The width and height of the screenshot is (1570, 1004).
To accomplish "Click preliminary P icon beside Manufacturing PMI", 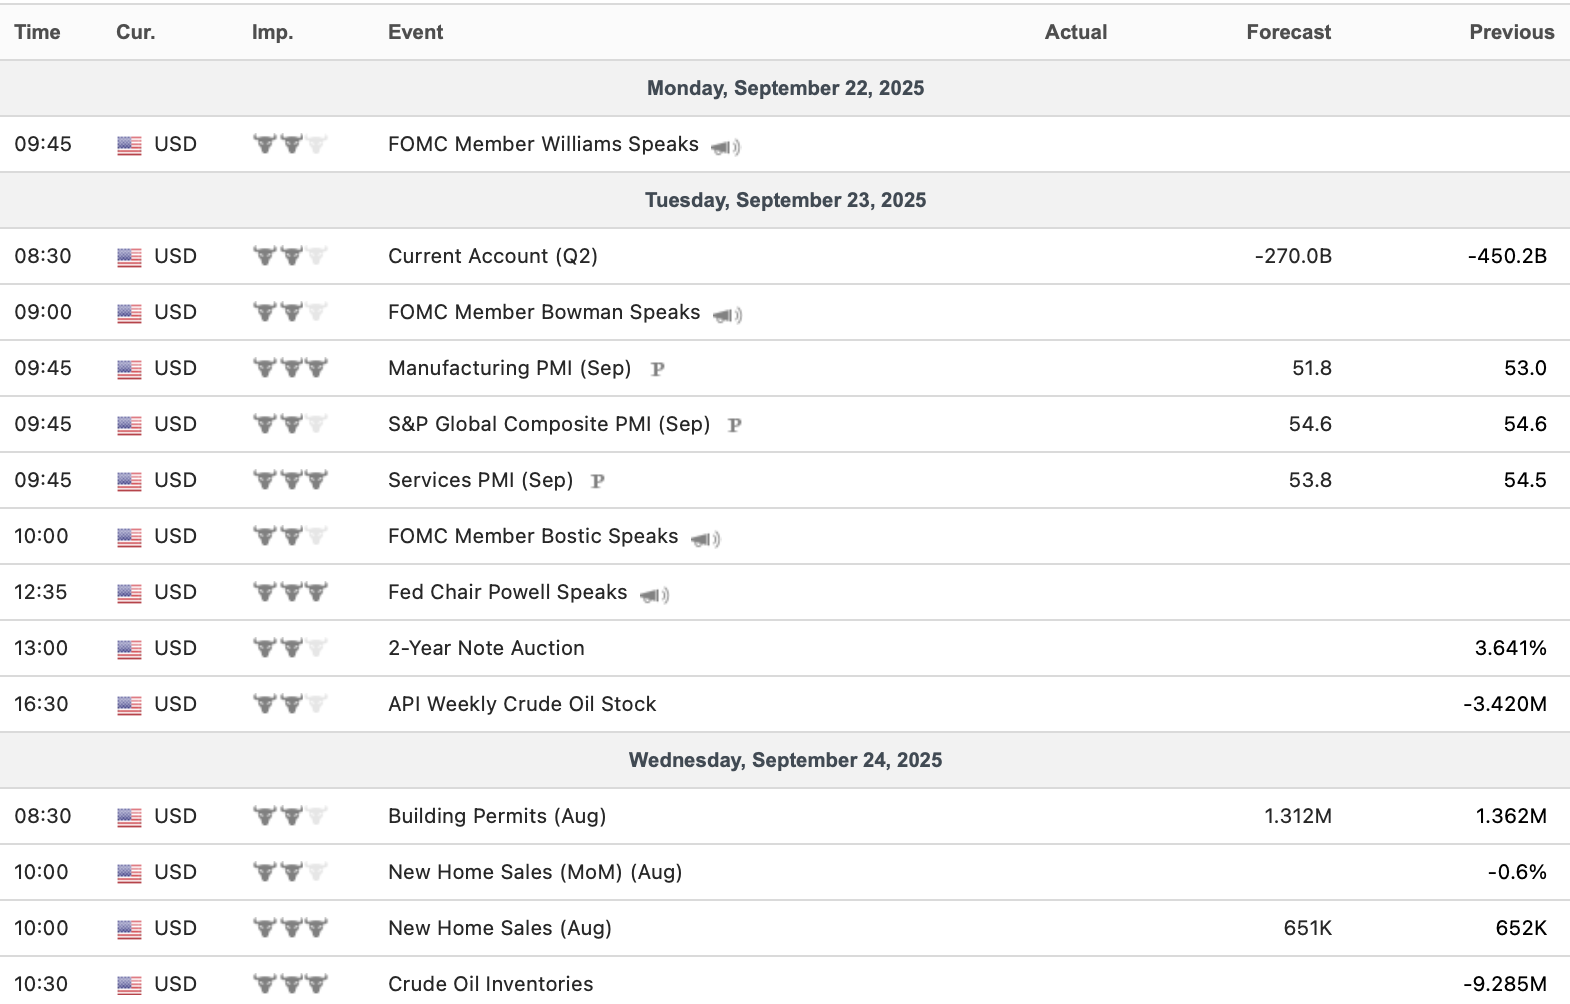I will (657, 369).
